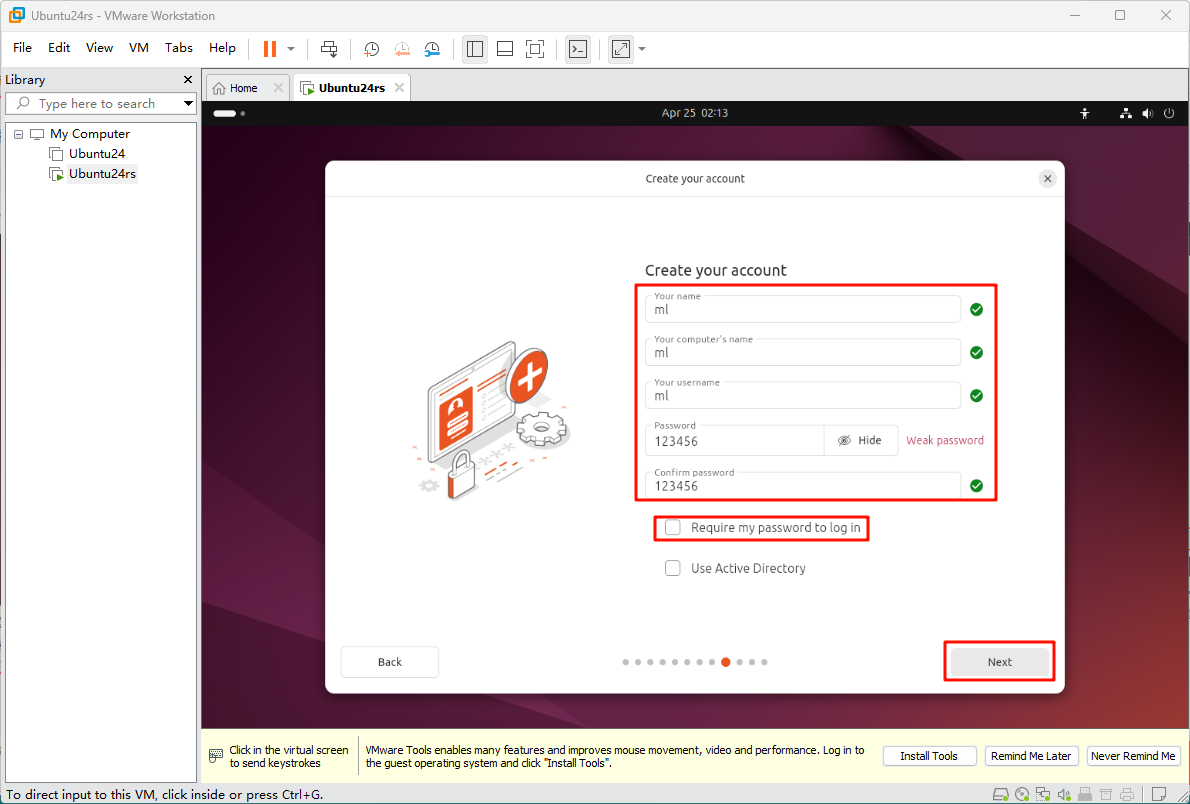Enable Require my password to log in
The height and width of the screenshot is (804, 1190).
coord(672,528)
